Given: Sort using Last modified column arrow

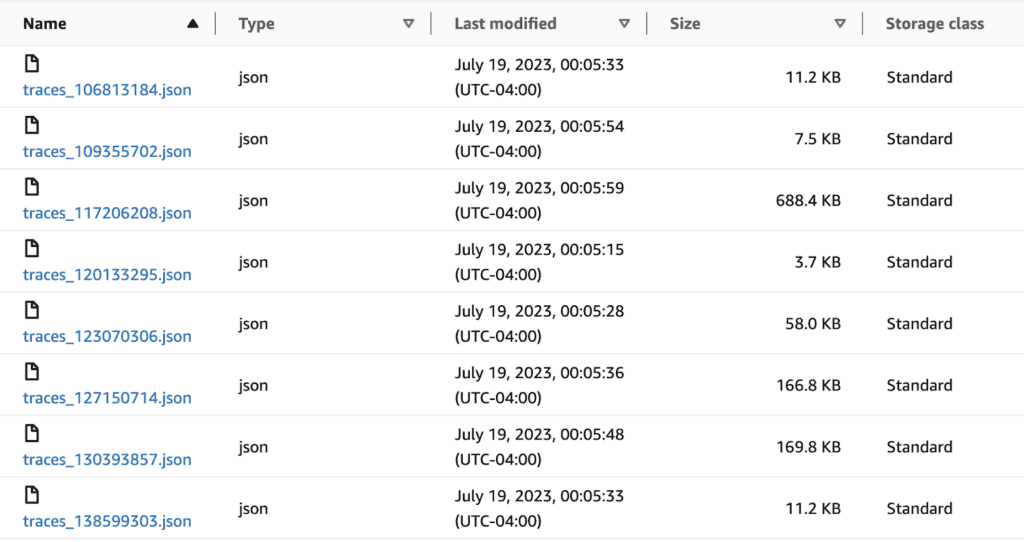Looking at the screenshot, I should point(624,24).
